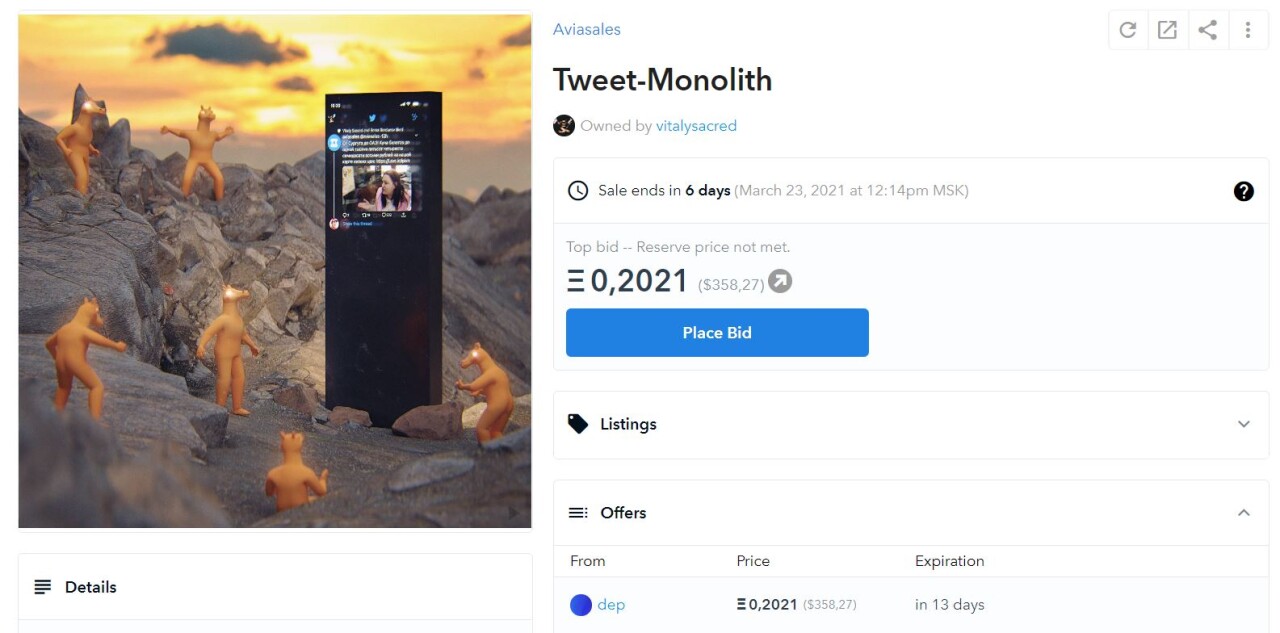Click the Listings price tag icon
Screen dimensions: 1280x633
578,424
